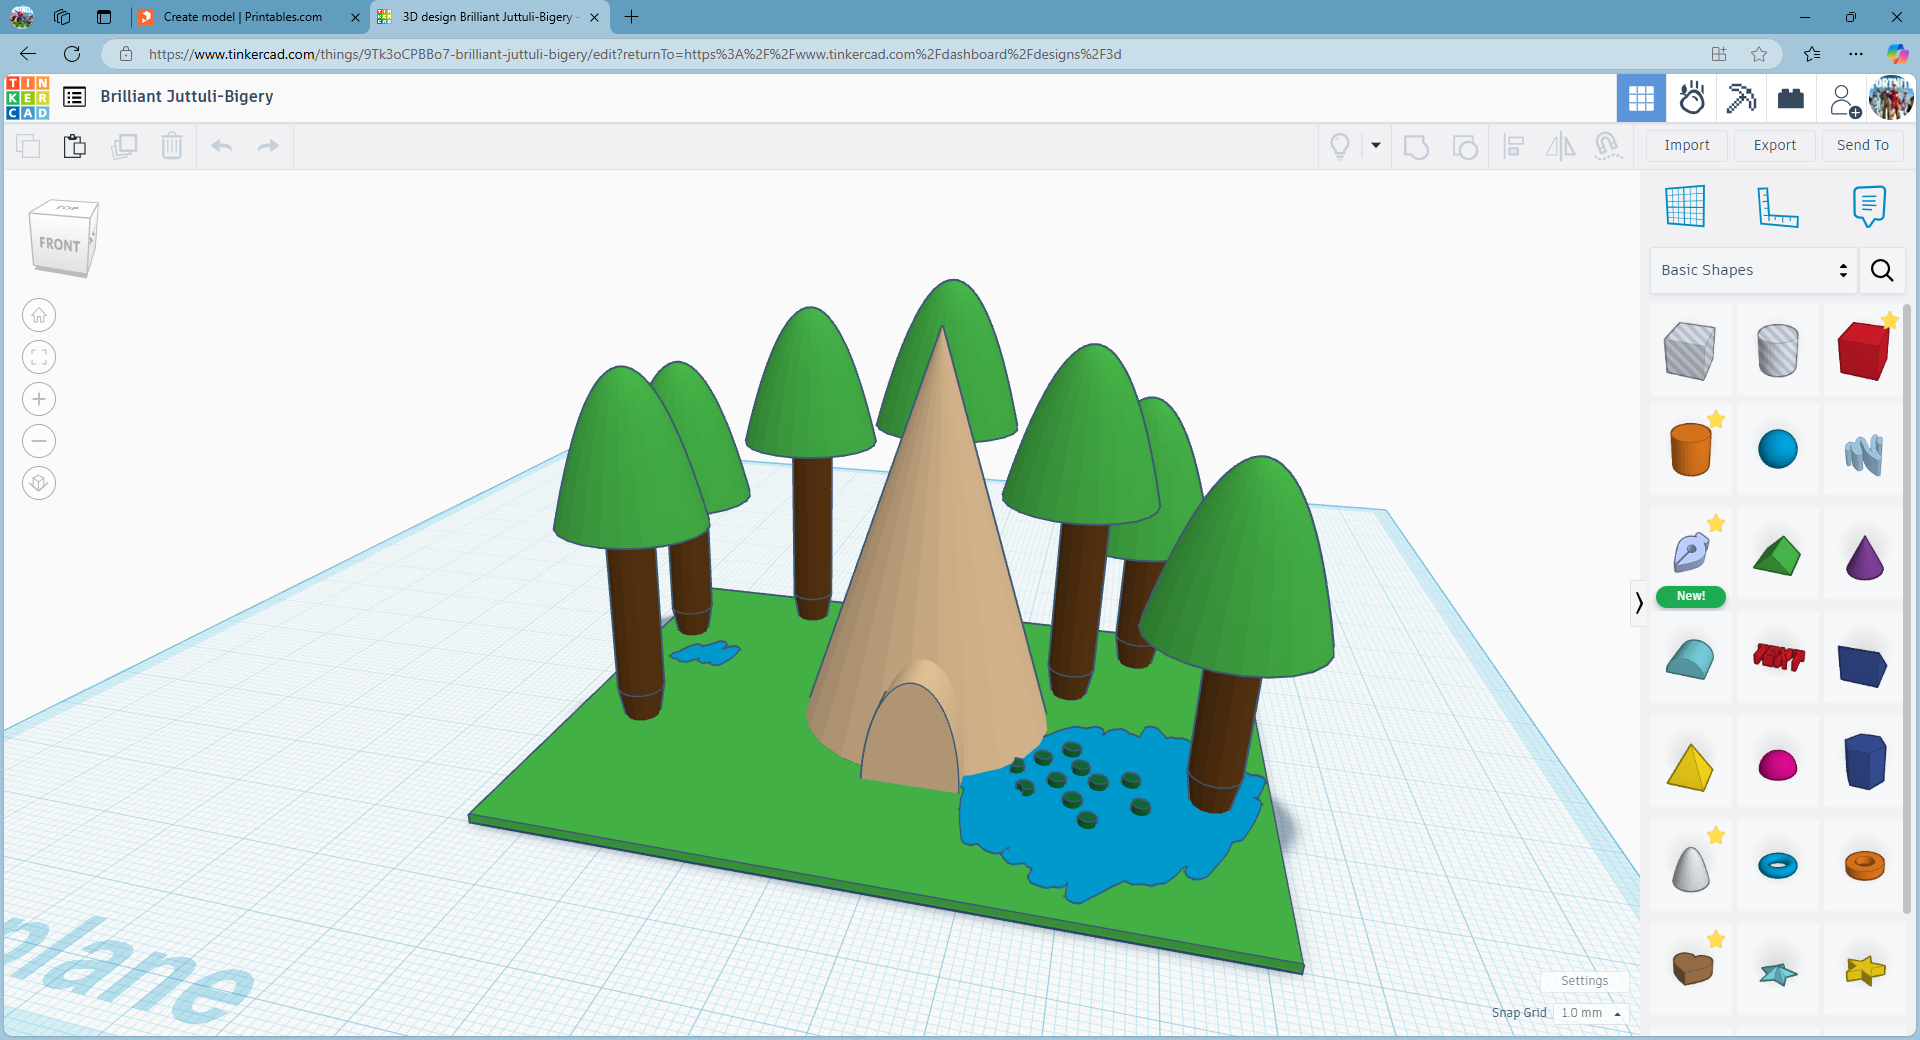Switch to Sim Lab apple icon
The image size is (1920, 1040).
tap(1692, 98)
